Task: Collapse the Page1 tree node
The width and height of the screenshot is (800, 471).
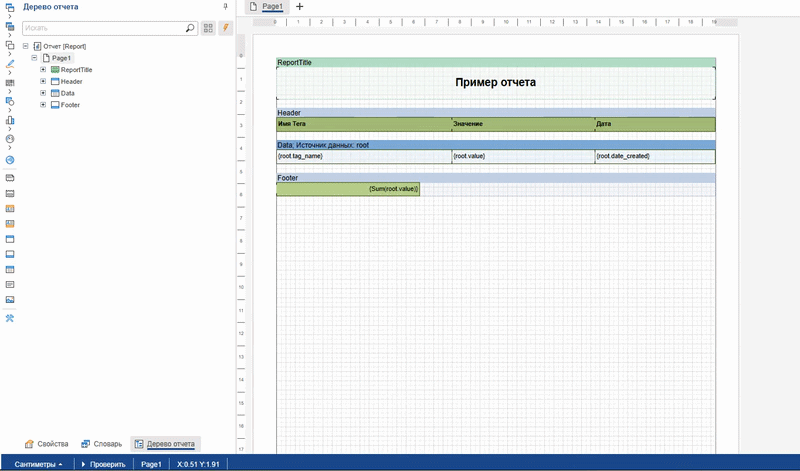Action: 34,58
